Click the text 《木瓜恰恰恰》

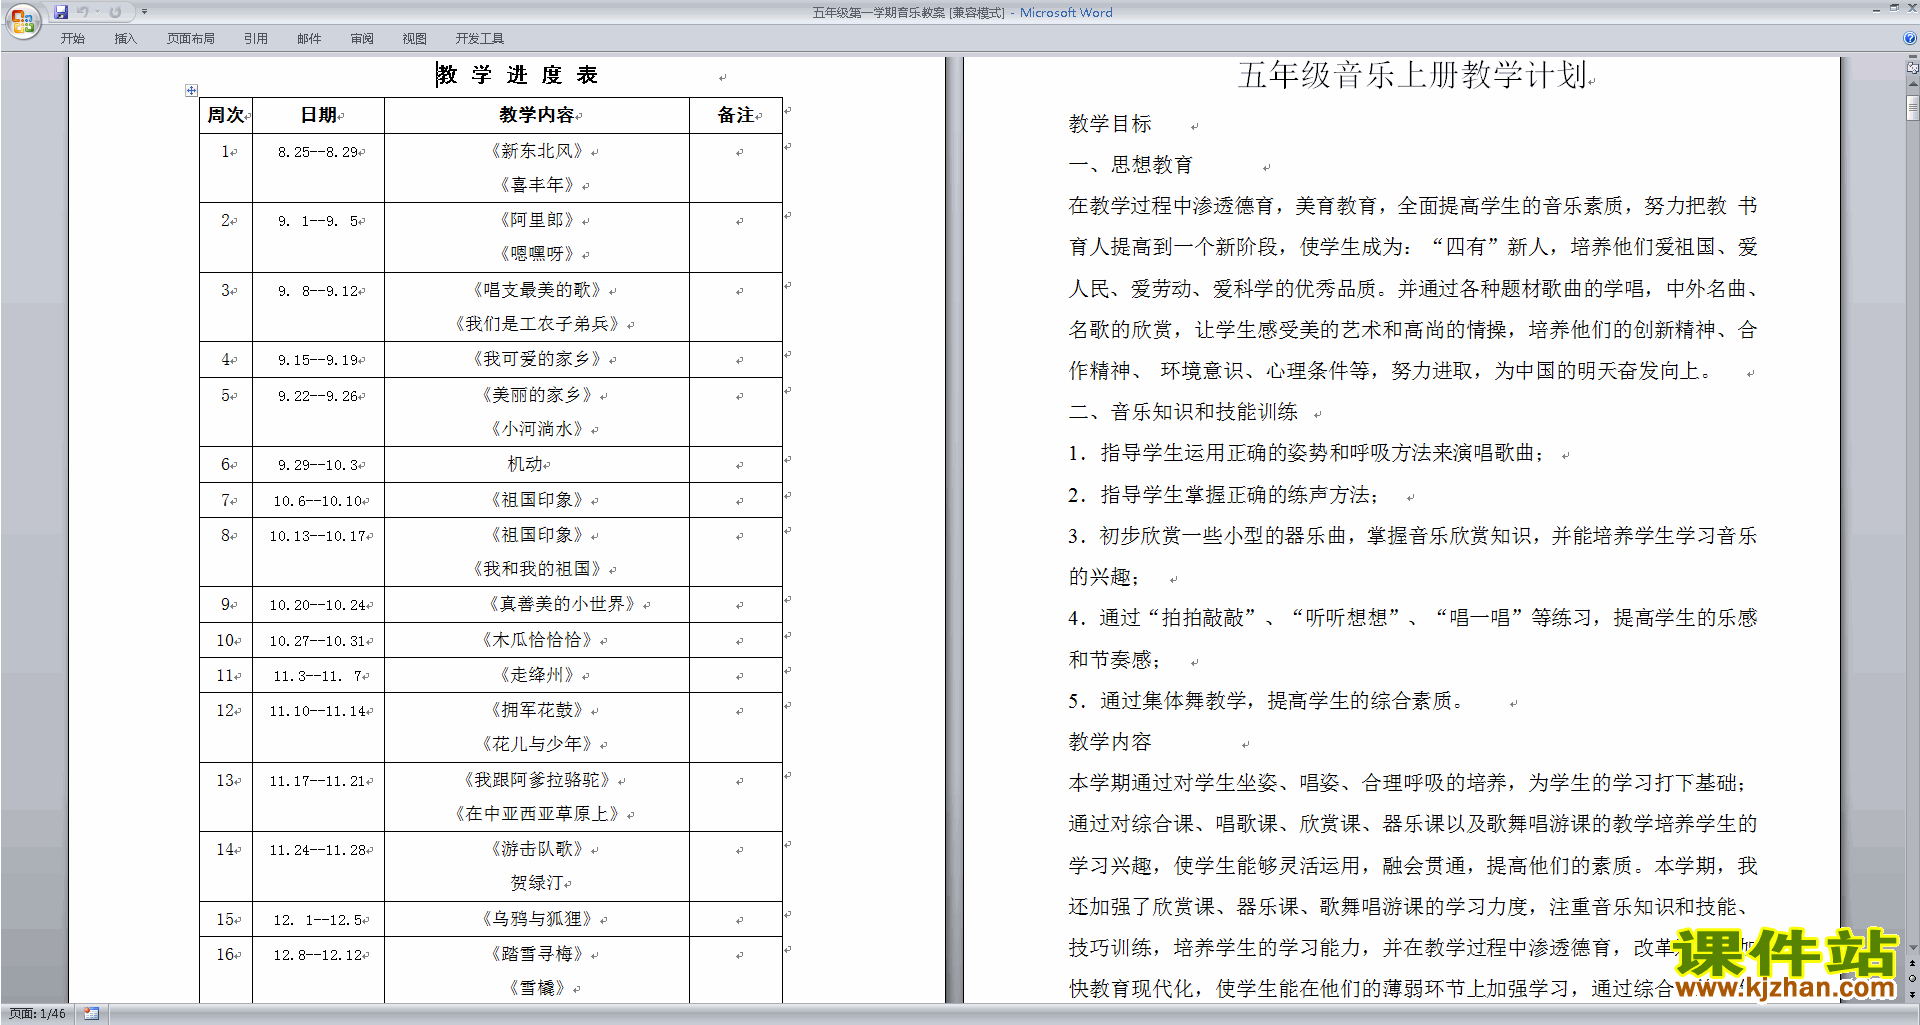(537, 640)
